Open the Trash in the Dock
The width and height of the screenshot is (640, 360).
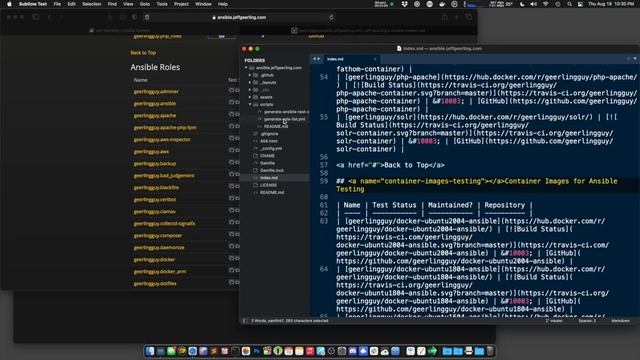(490, 351)
